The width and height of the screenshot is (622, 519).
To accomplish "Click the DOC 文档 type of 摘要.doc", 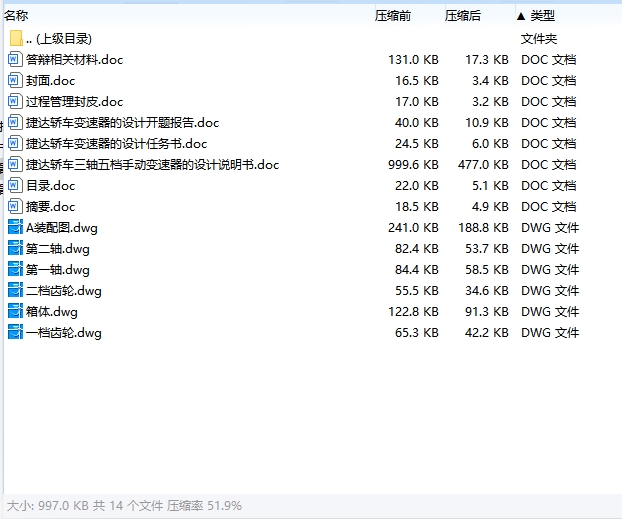I will click(x=548, y=207).
